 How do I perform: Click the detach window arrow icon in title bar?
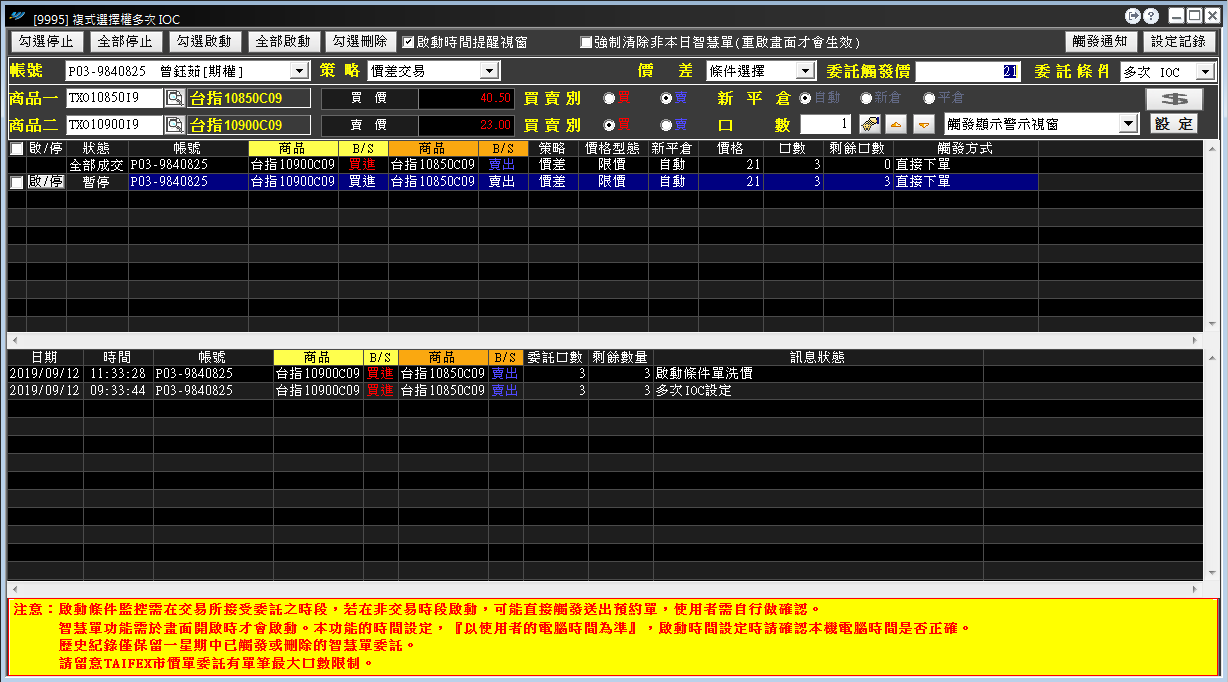coord(1133,16)
